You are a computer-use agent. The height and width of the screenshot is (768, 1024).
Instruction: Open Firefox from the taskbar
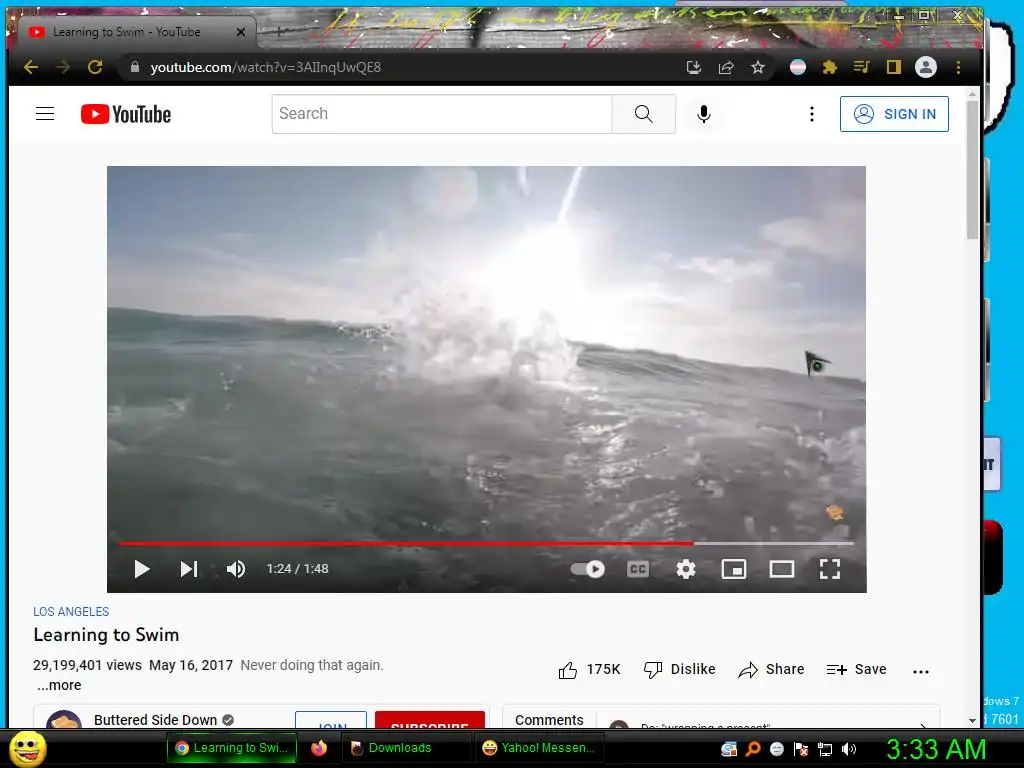[319, 748]
